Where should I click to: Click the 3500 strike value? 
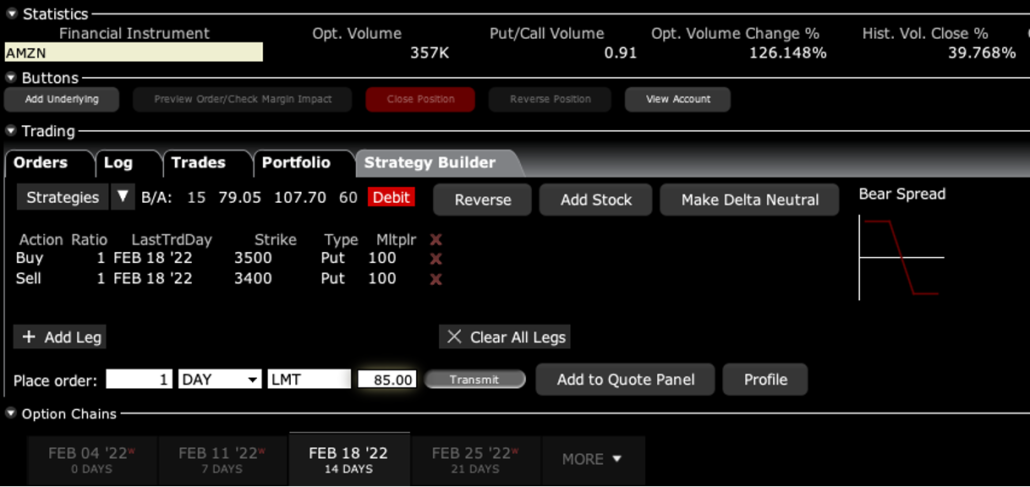(x=253, y=259)
